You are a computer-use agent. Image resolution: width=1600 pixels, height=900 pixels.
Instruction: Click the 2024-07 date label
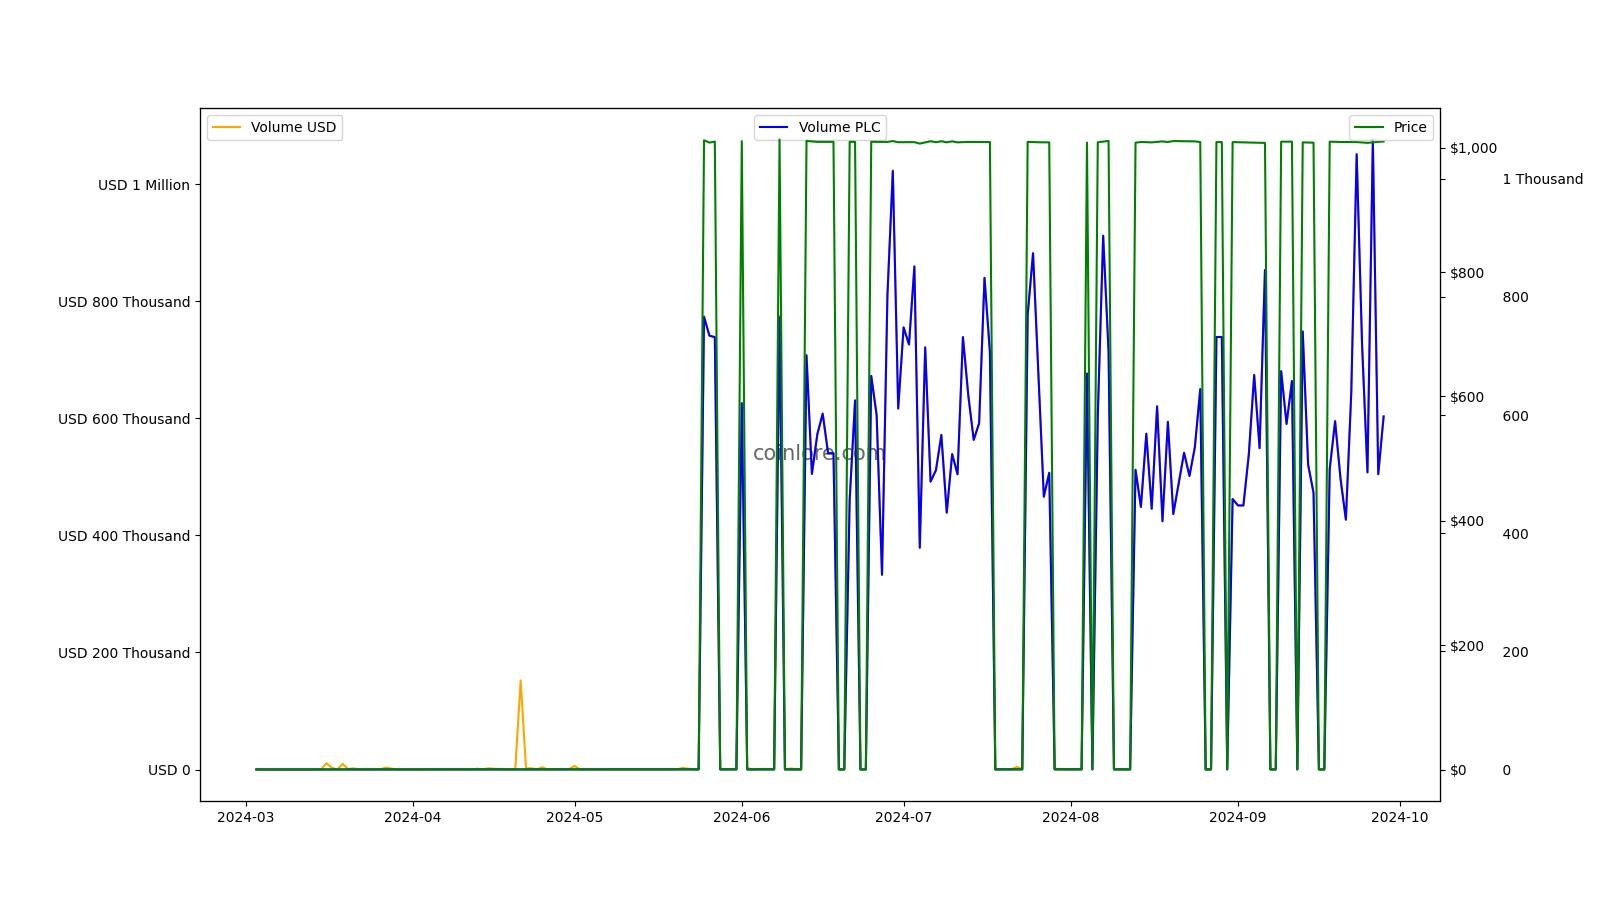[x=904, y=817]
